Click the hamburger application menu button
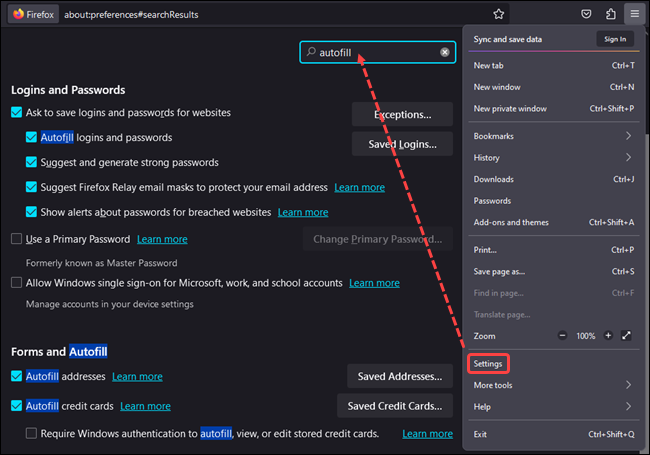650x455 pixels. click(634, 14)
